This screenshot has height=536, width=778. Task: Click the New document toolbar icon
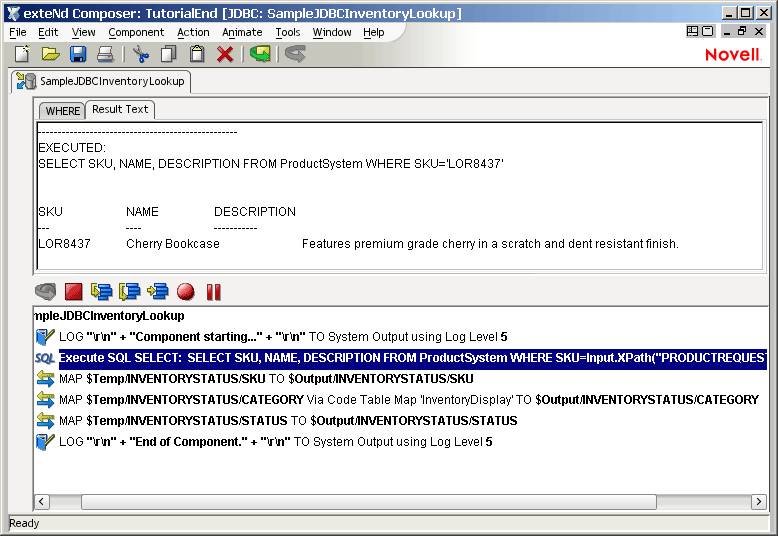pos(22,54)
